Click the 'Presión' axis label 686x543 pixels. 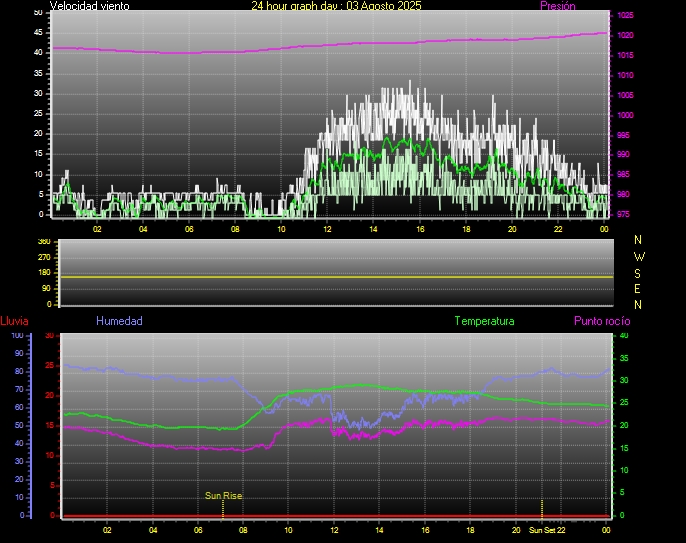[x=558, y=6]
